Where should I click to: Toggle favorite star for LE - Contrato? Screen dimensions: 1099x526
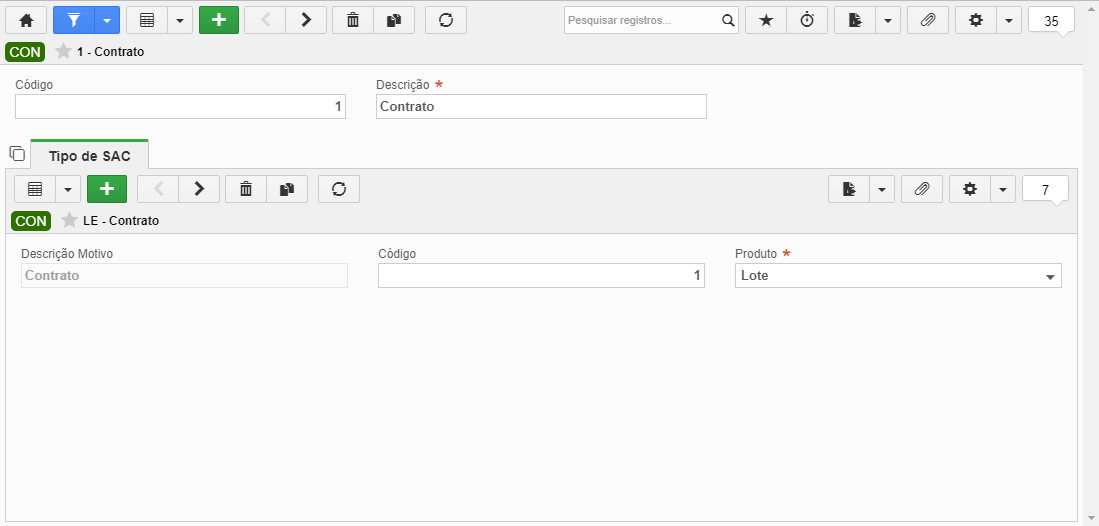point(69,220)
